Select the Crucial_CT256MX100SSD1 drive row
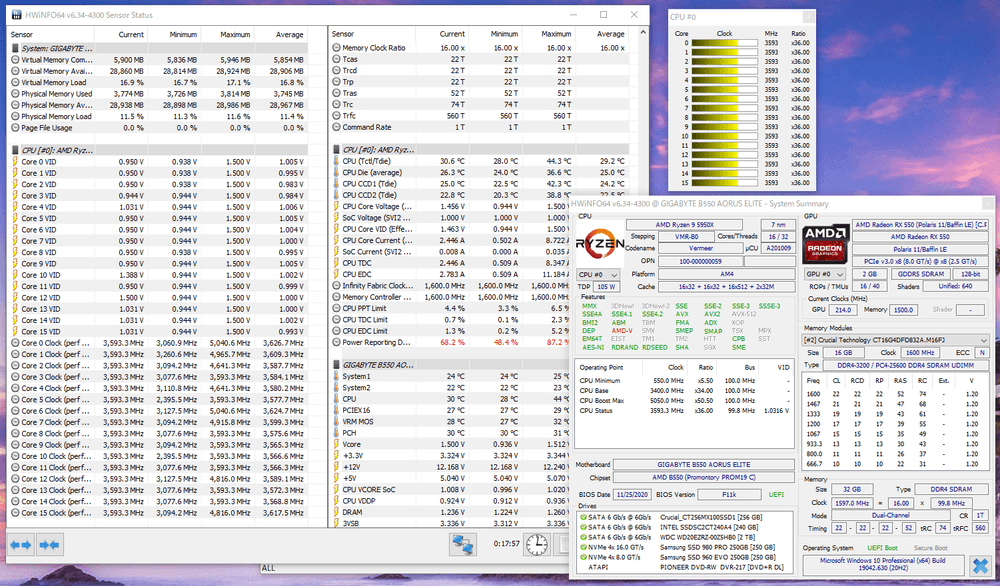This screenshot has height=586, width=1000. 684,518
